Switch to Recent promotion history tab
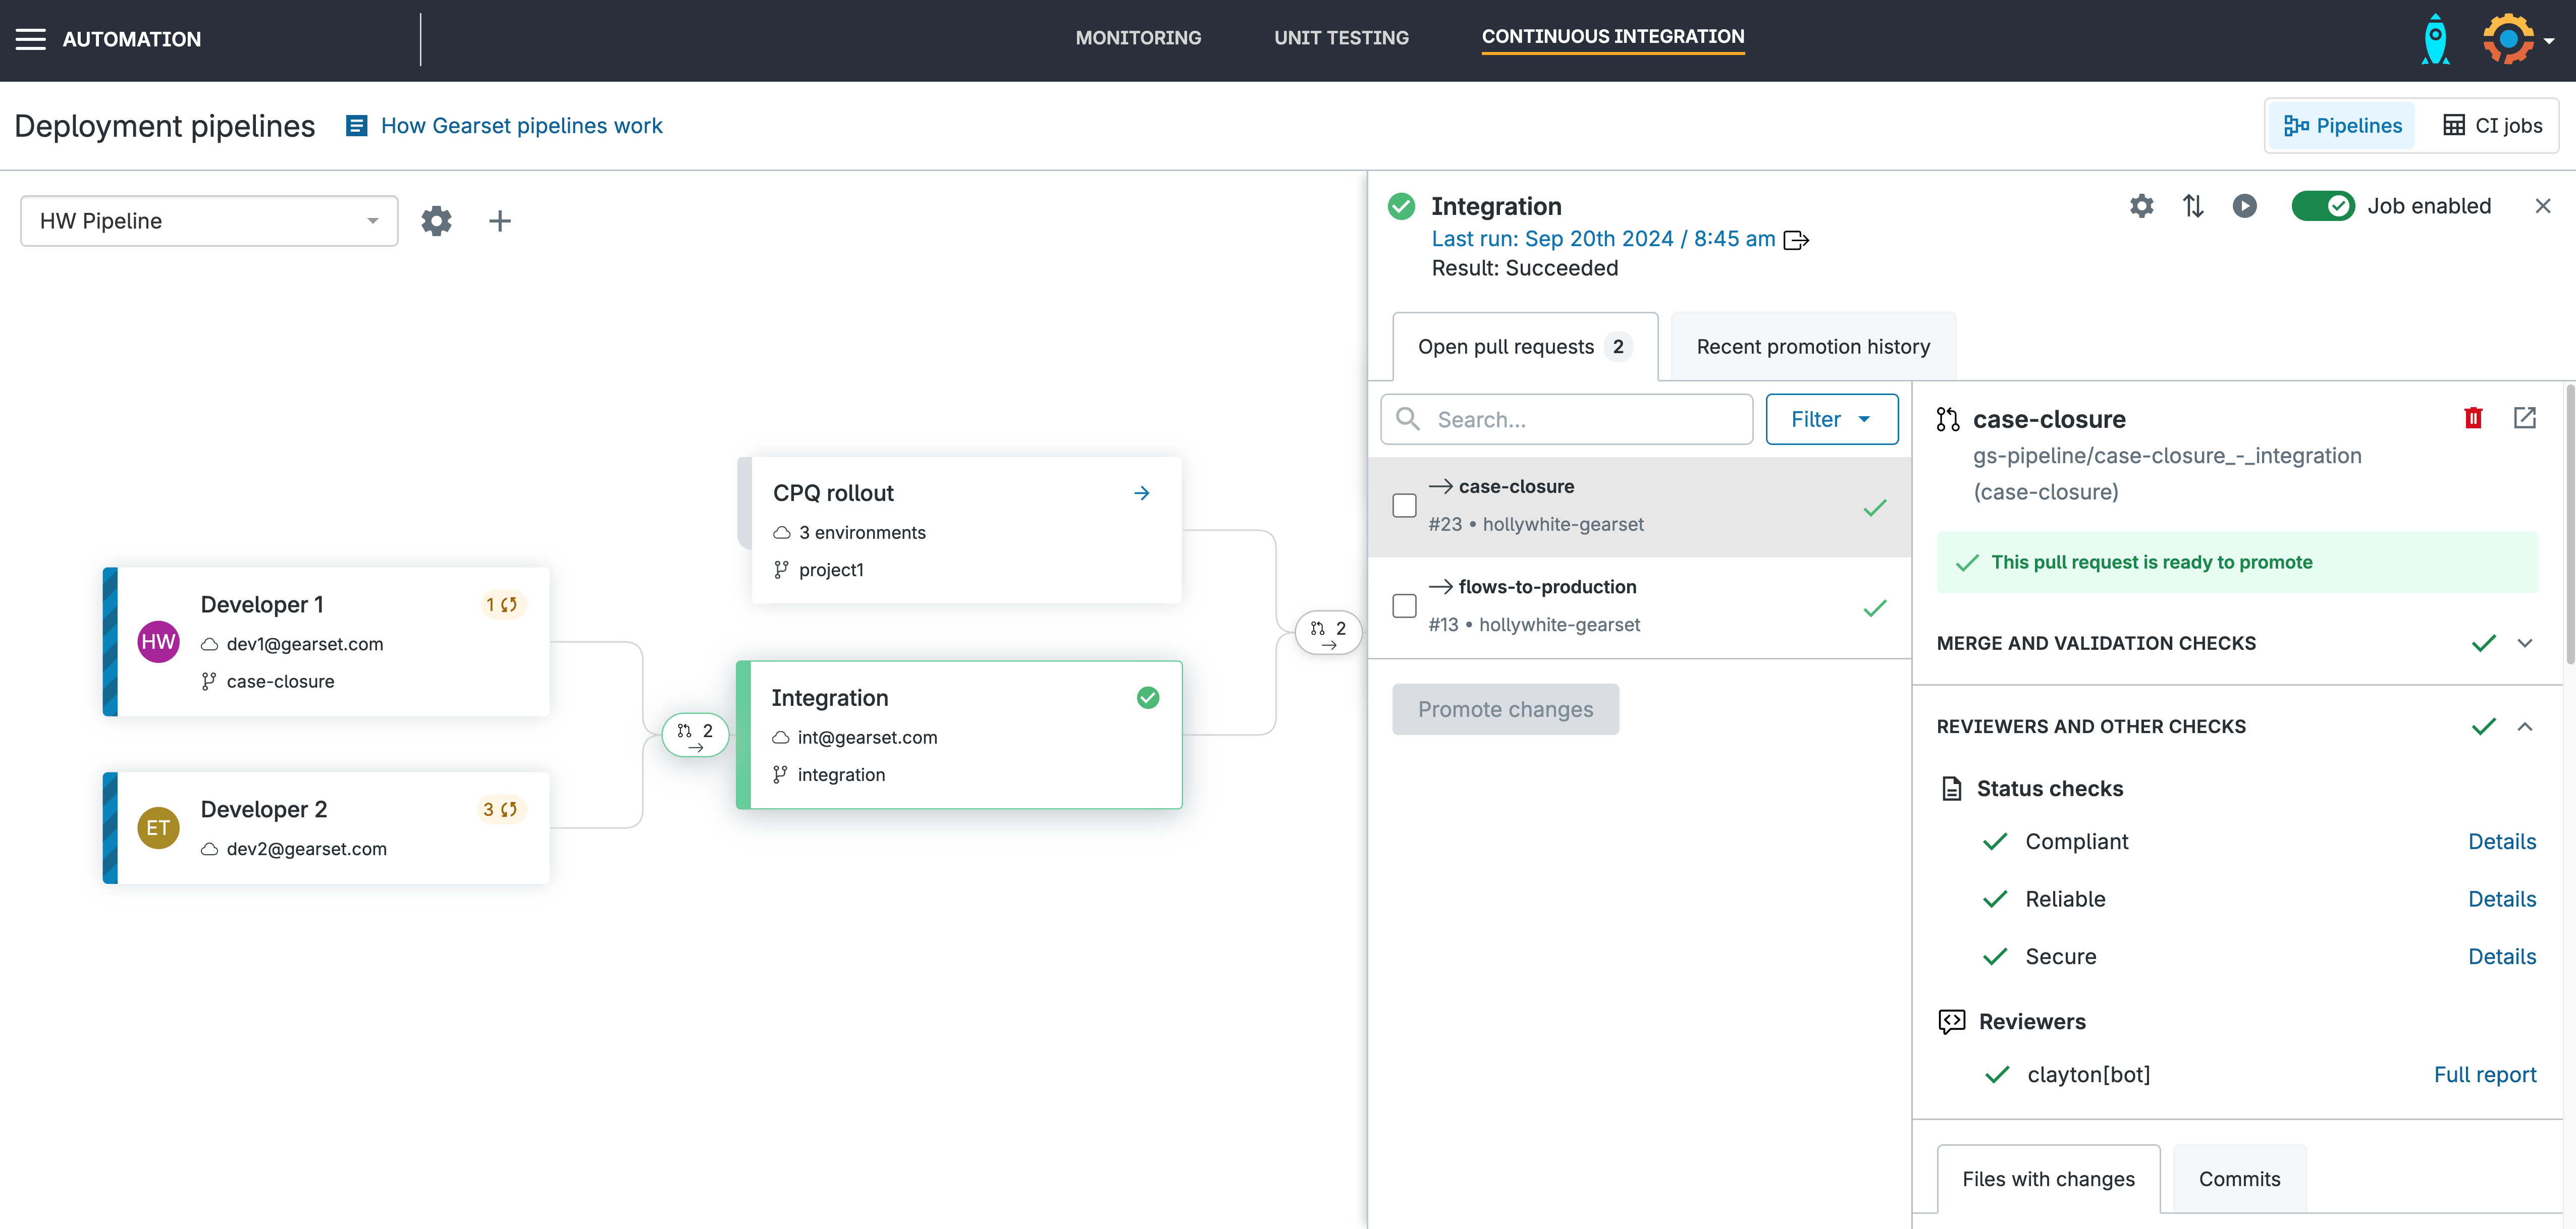Viewport: 2576px width, 1229px height. click(1812, 347)
